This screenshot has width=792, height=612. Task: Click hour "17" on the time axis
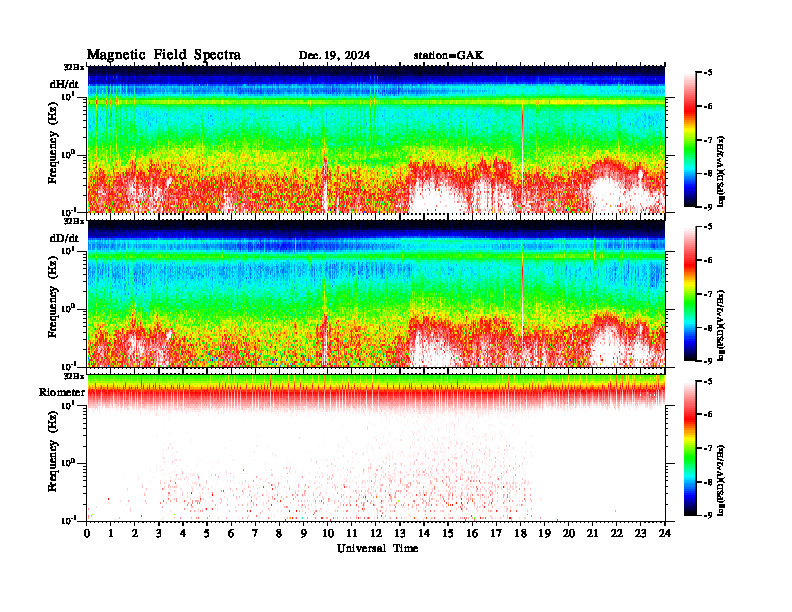pos(496,534)
